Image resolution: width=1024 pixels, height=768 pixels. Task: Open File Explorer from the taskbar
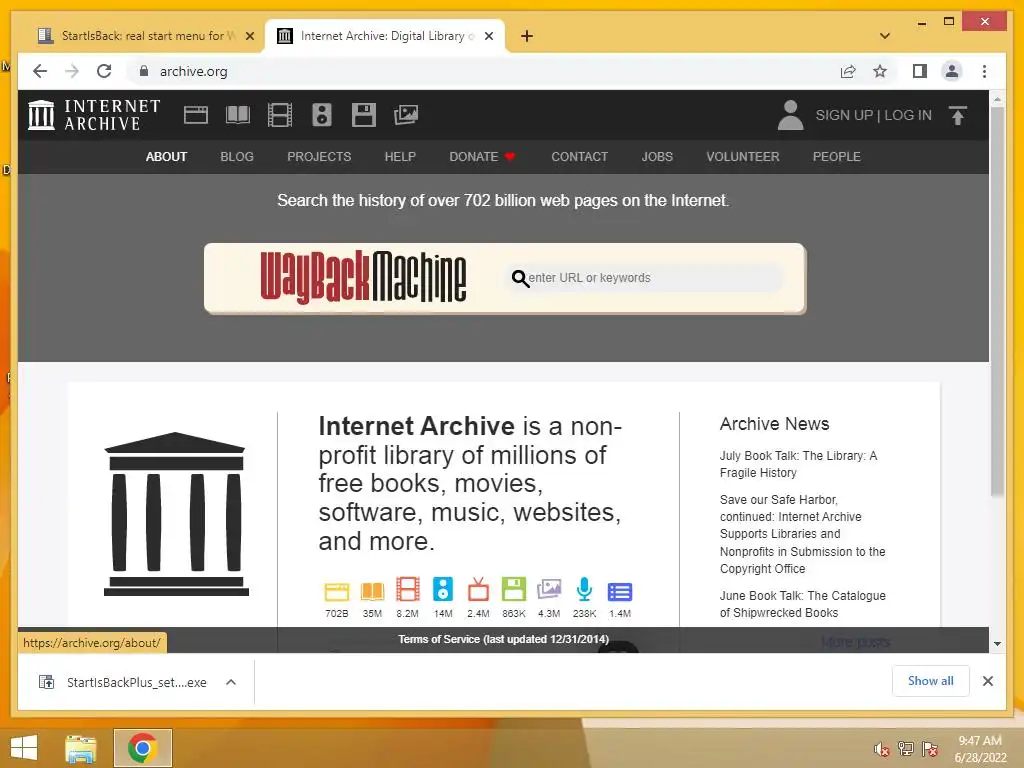81,748
